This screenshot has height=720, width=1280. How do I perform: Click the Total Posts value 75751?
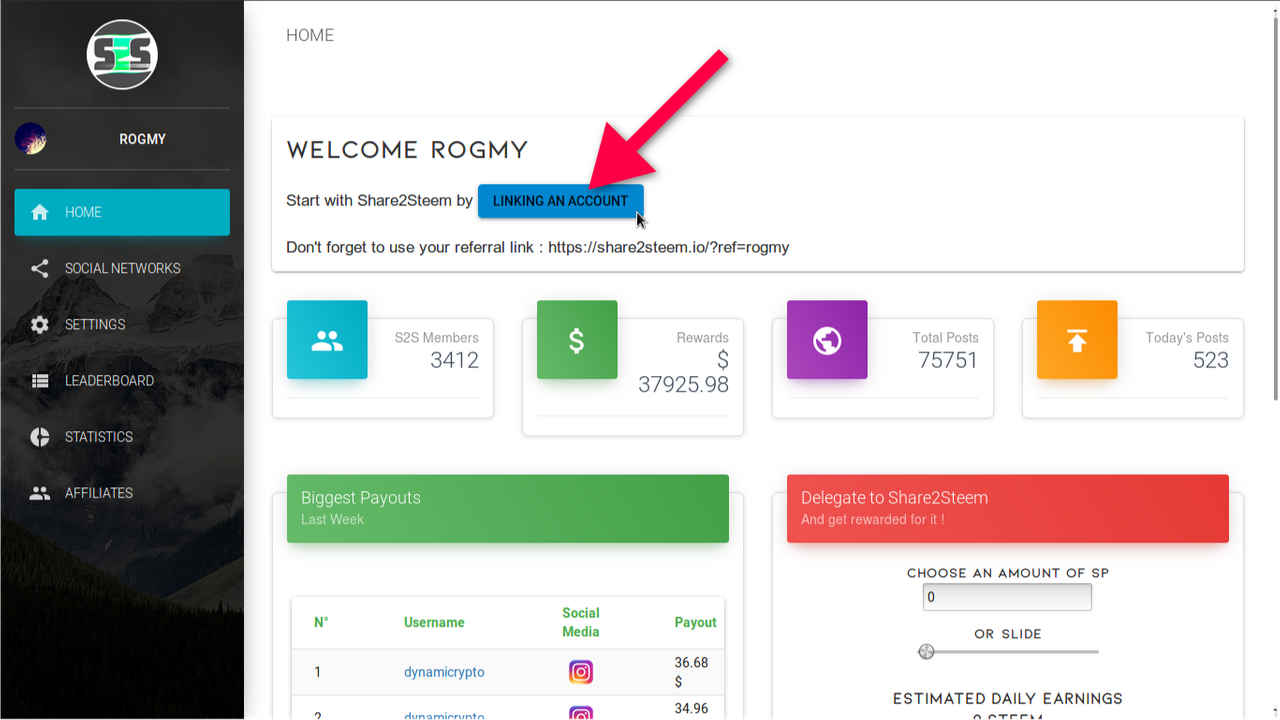click(948, 360)
